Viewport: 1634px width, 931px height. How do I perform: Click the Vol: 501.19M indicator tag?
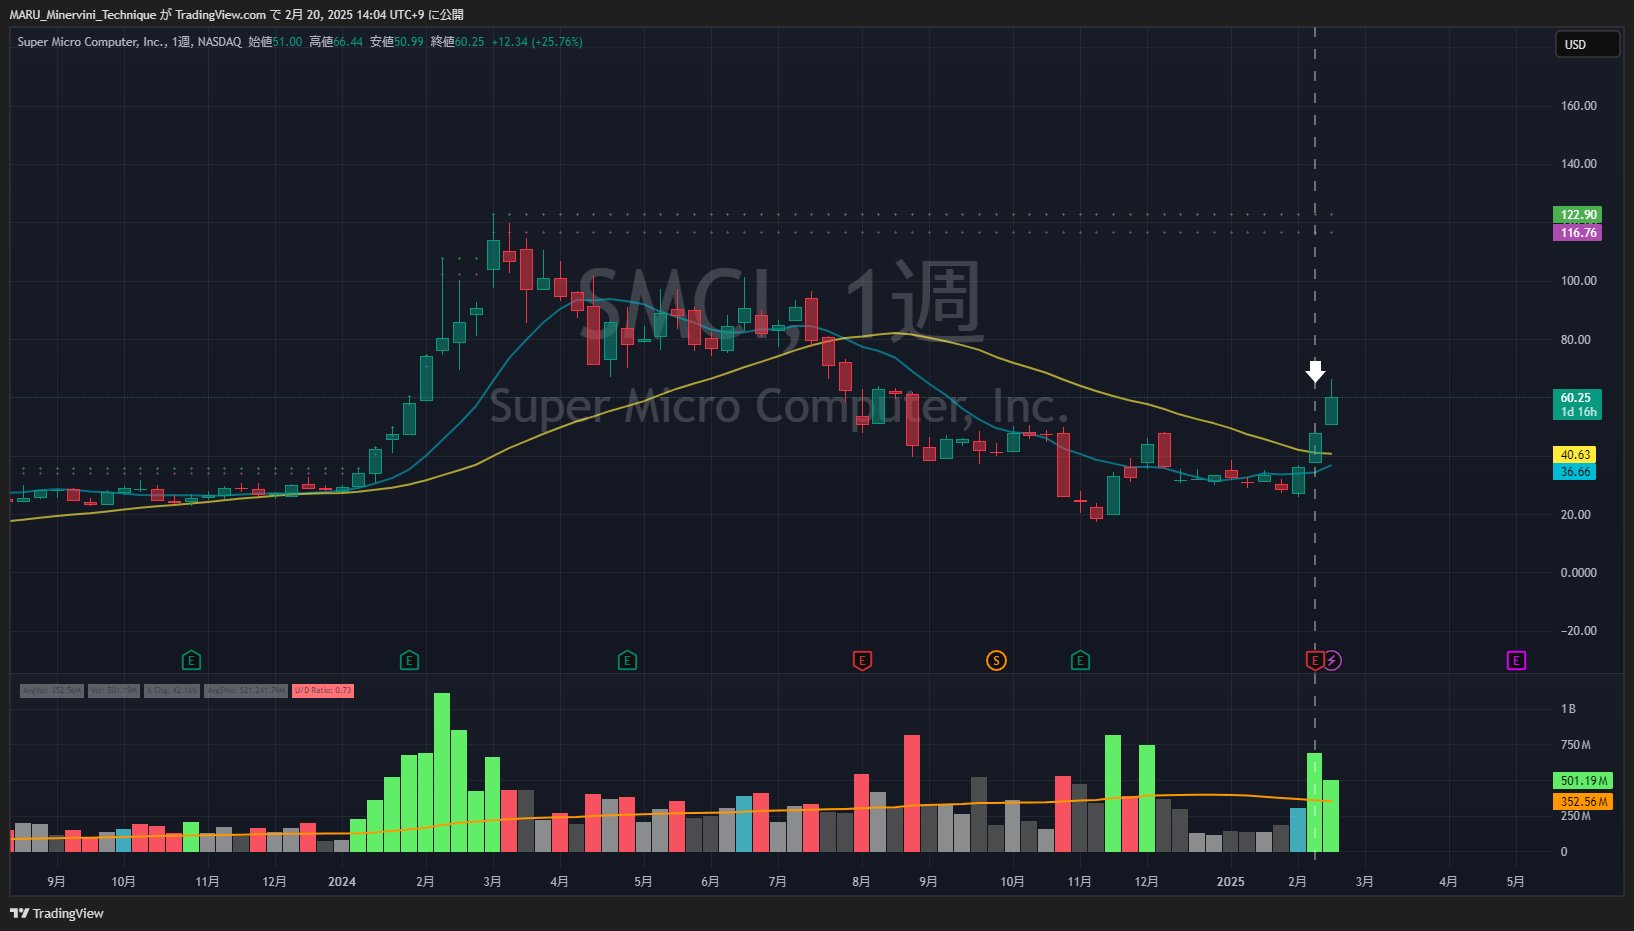(114, 690)
